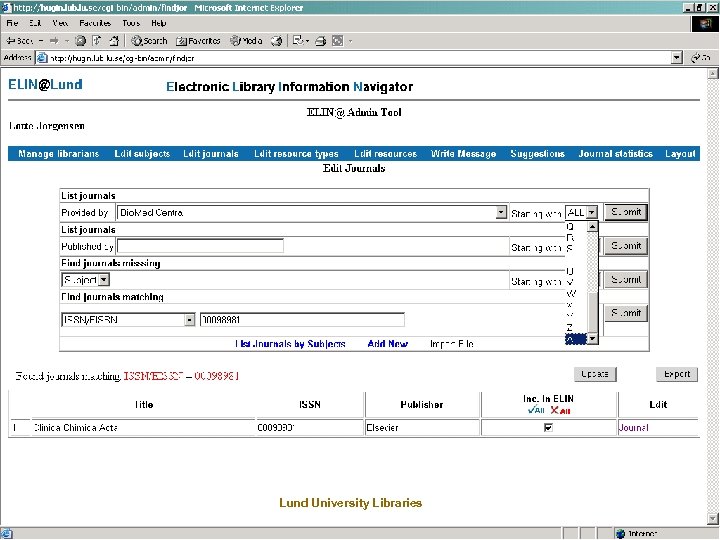
Task: Click the Edit page icon beside Print
Action: pos(338,41)
